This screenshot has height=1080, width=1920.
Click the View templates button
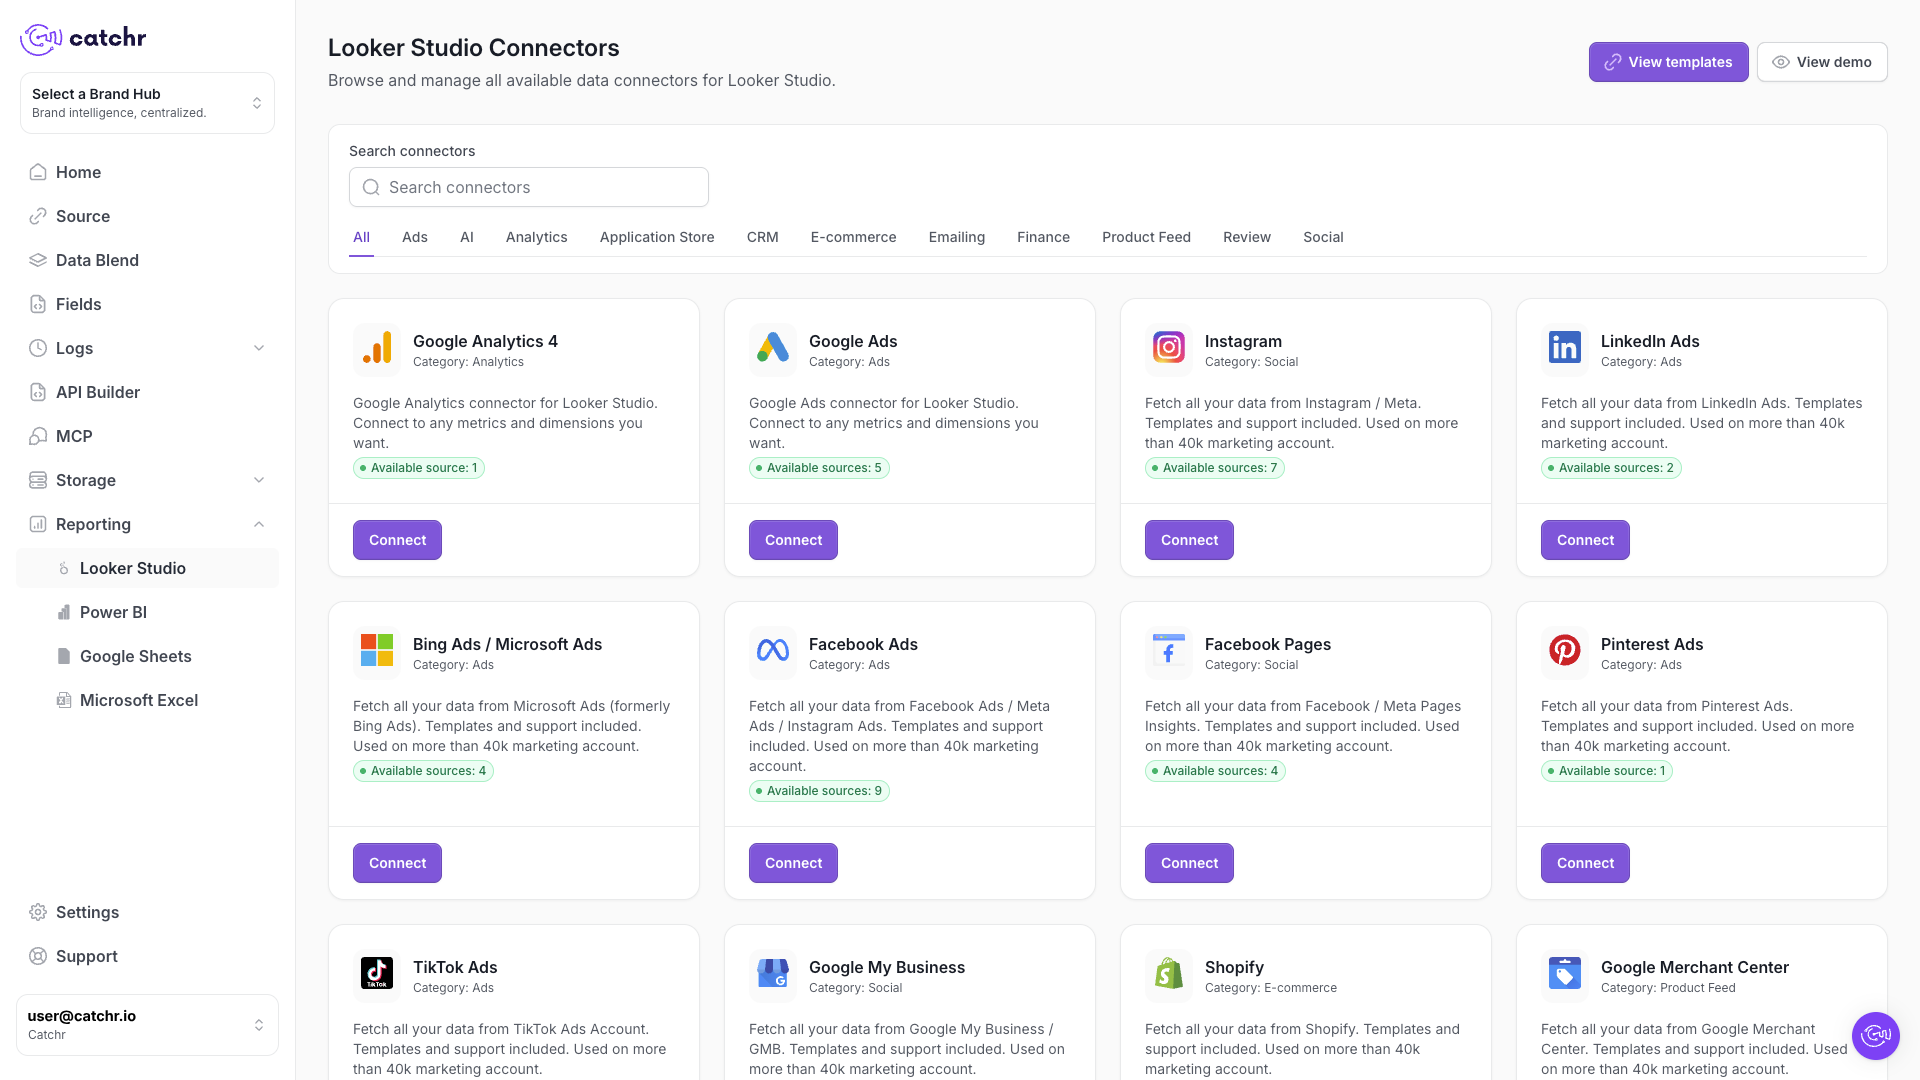(x=1669, y=62)
